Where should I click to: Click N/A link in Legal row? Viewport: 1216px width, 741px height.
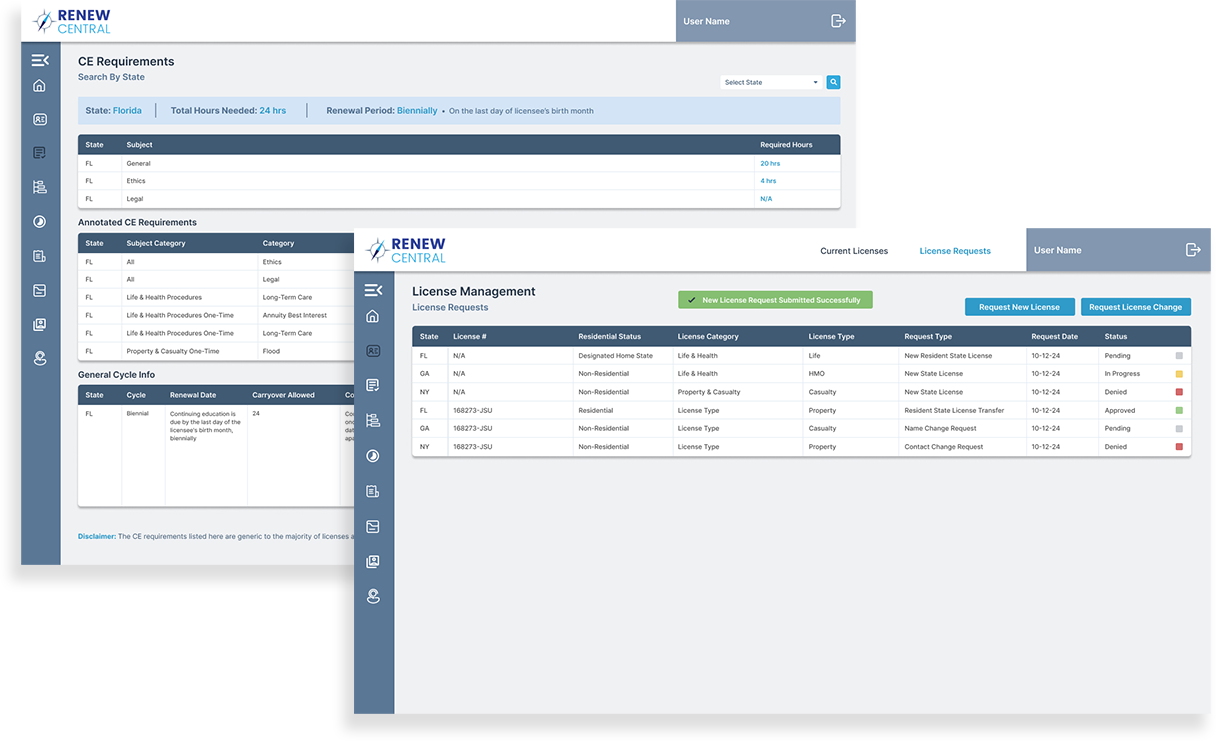(x=766, y=199)
